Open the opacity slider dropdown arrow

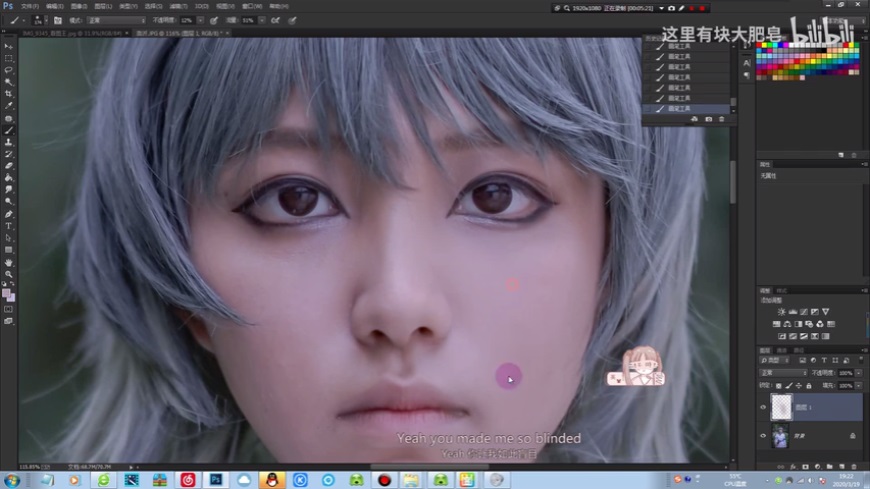click(x=200, y=21)
